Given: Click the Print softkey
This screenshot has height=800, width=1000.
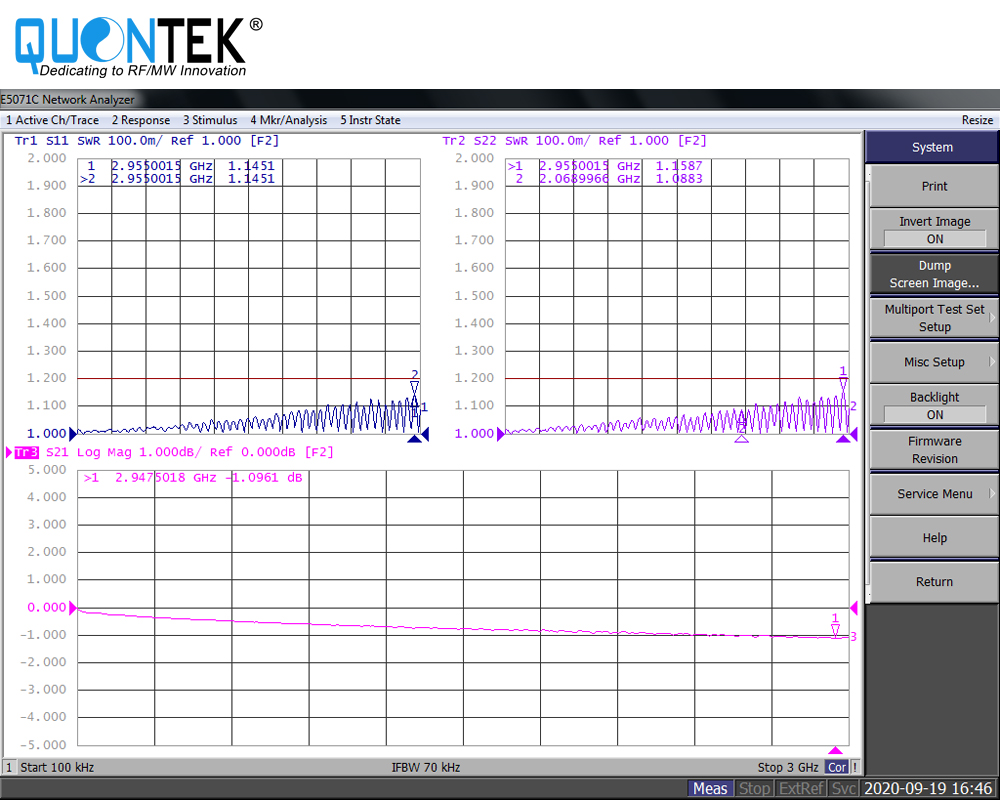Looking at the screenshot, I should pos(934,186).
